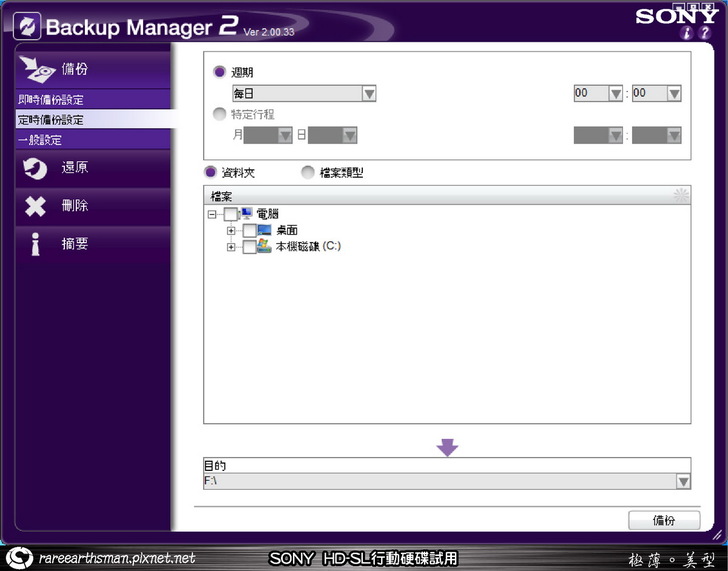
Task: Check the 桌面 folder checkbox
Action: [x=249, y=231]
